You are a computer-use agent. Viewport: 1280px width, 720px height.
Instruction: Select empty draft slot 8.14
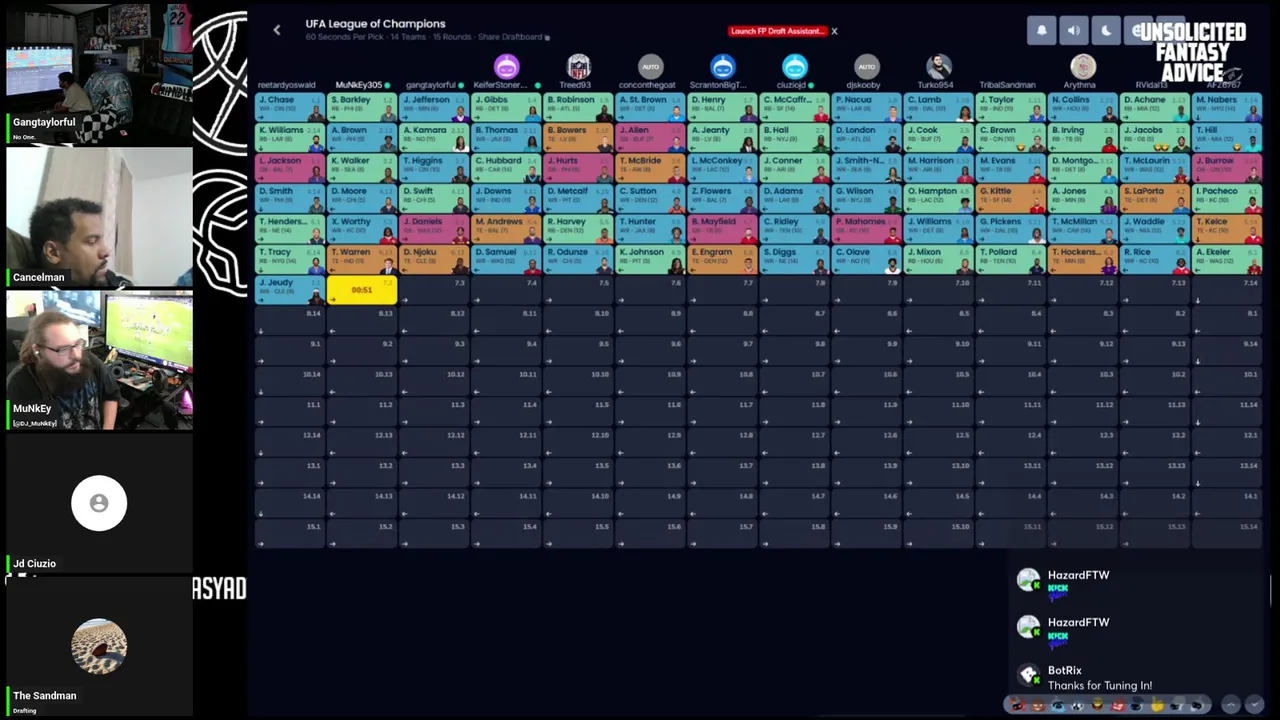coord(291,321)
